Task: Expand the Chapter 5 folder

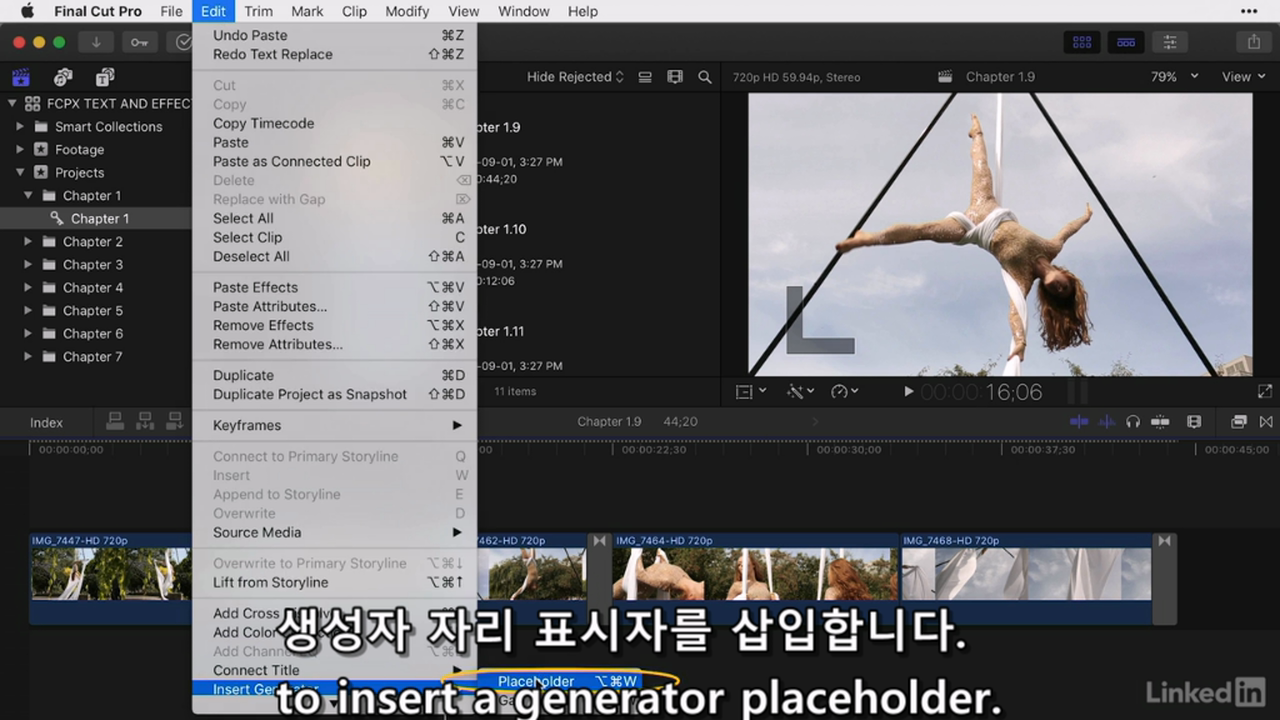Action: 28,311
